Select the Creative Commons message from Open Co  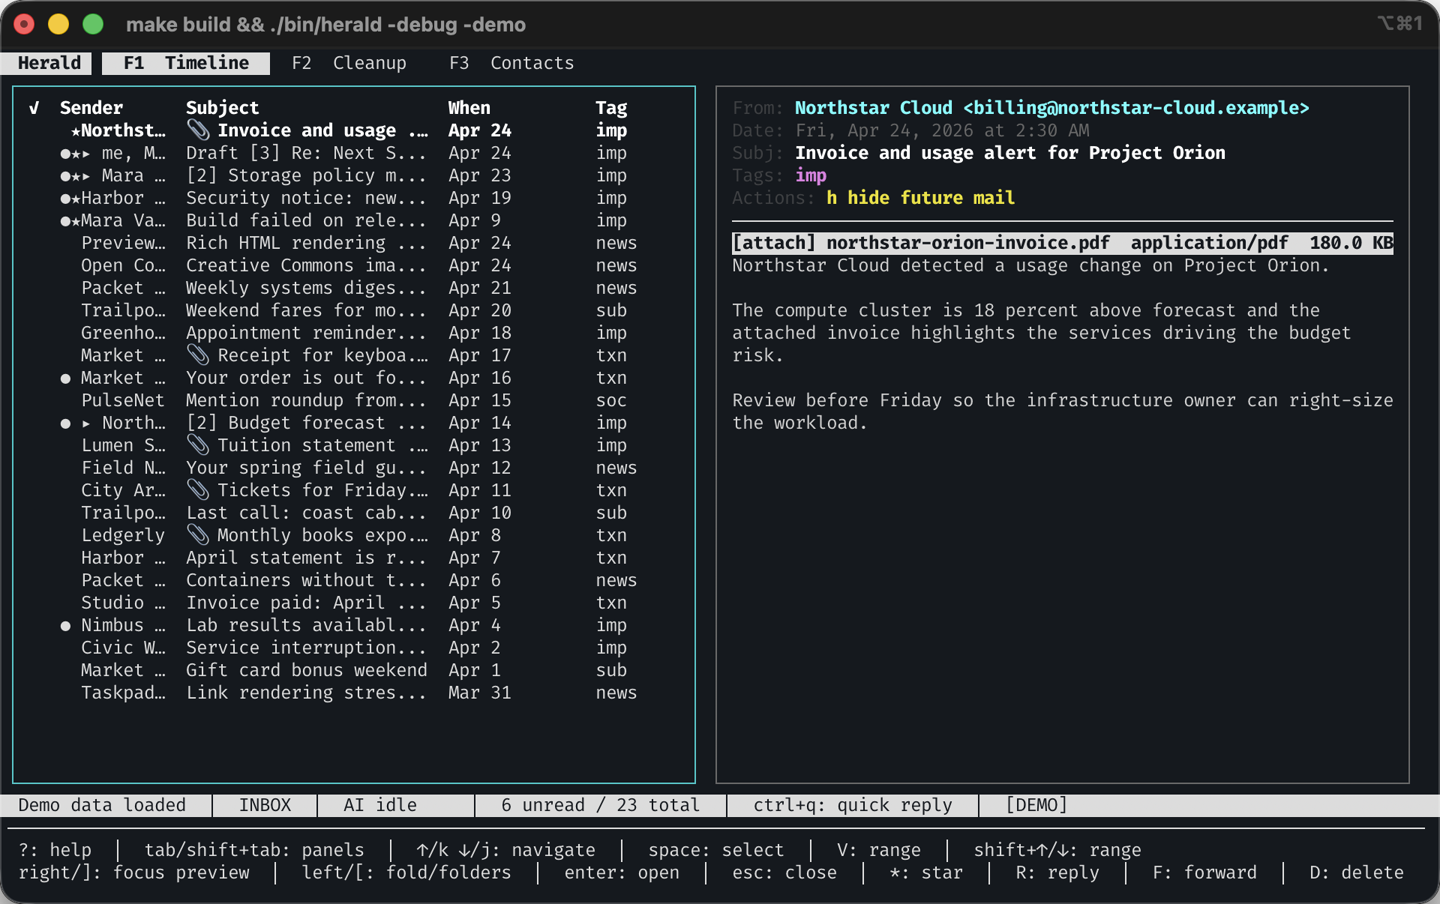tap(354, 266)
